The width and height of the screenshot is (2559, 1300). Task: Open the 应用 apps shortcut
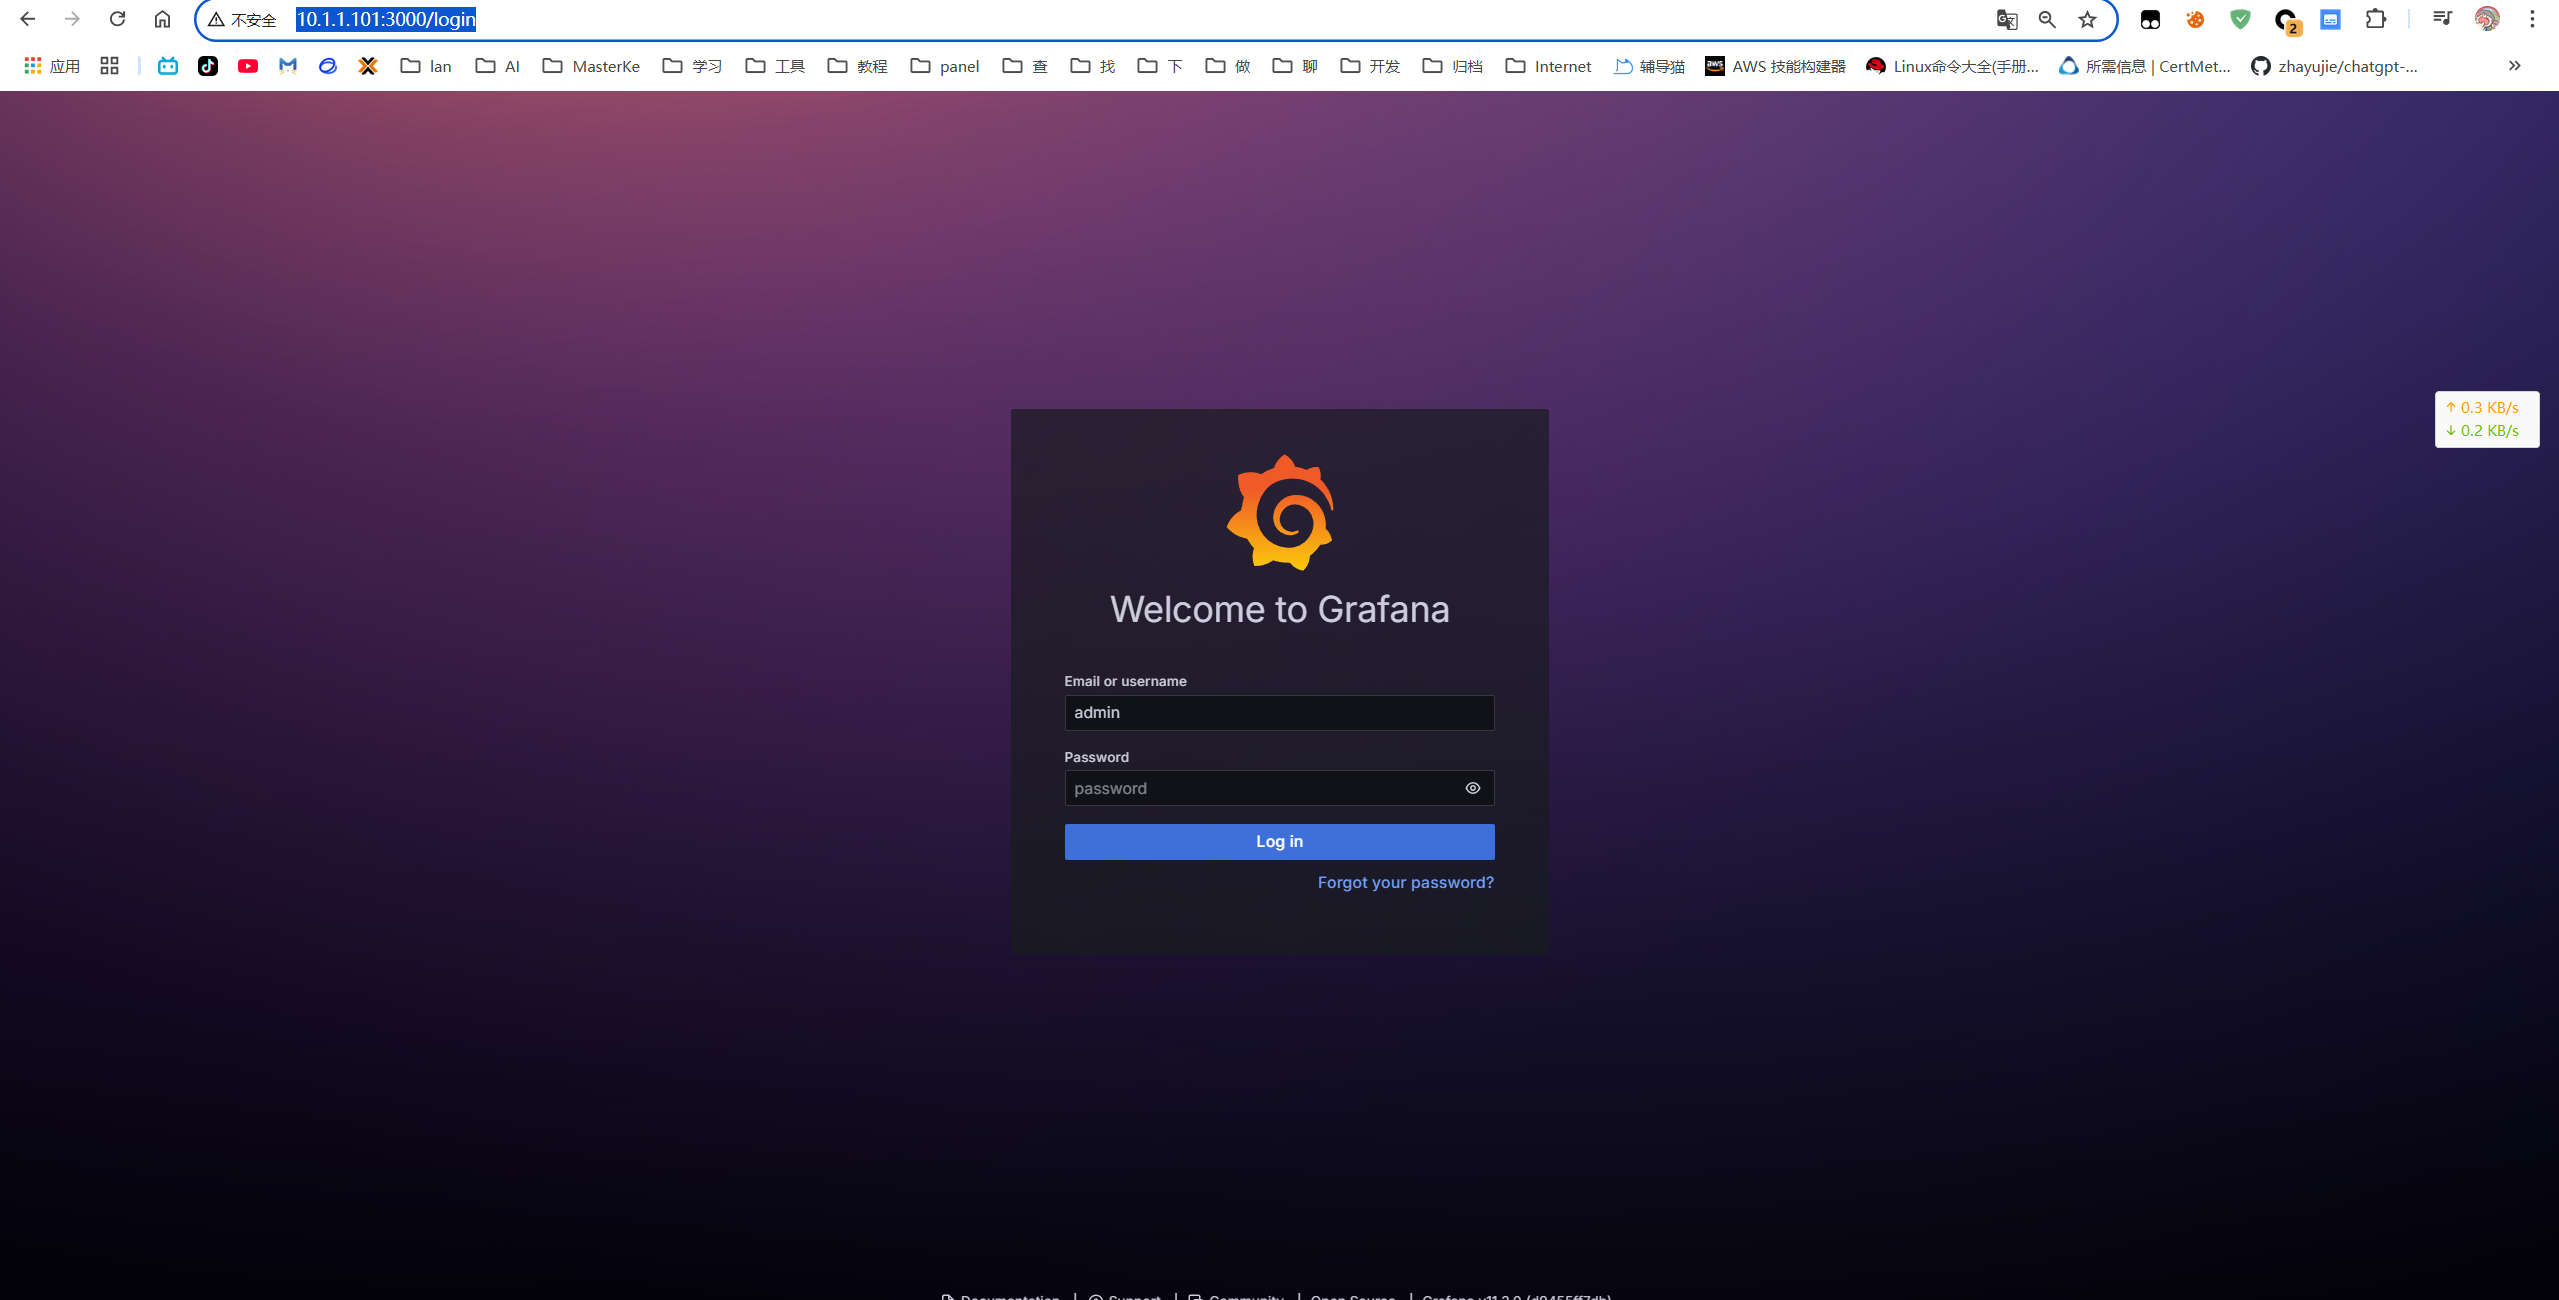52,66
